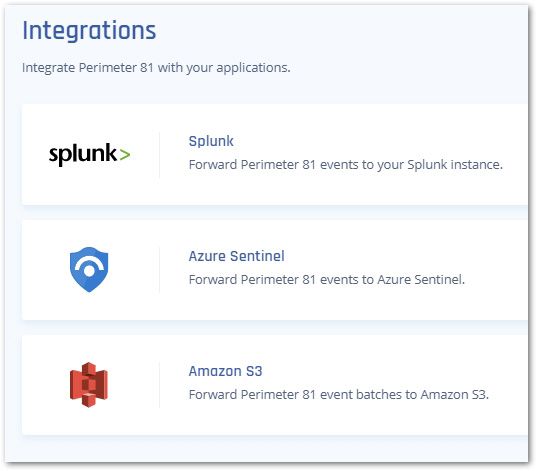Click the green chevron in Splunk logo
Image resolution: width=537 pixels, height=471 pixels.
[125, 154]
